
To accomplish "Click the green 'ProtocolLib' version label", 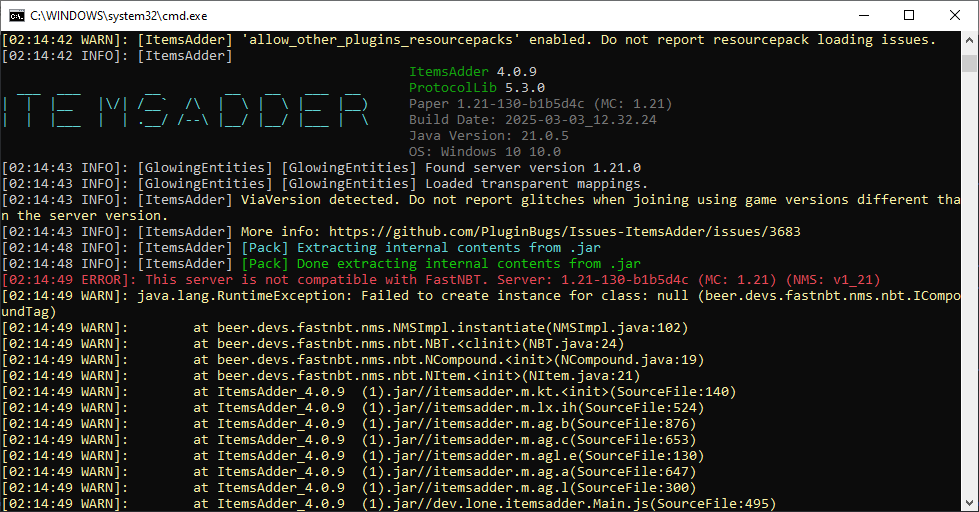I will [453, 88].
